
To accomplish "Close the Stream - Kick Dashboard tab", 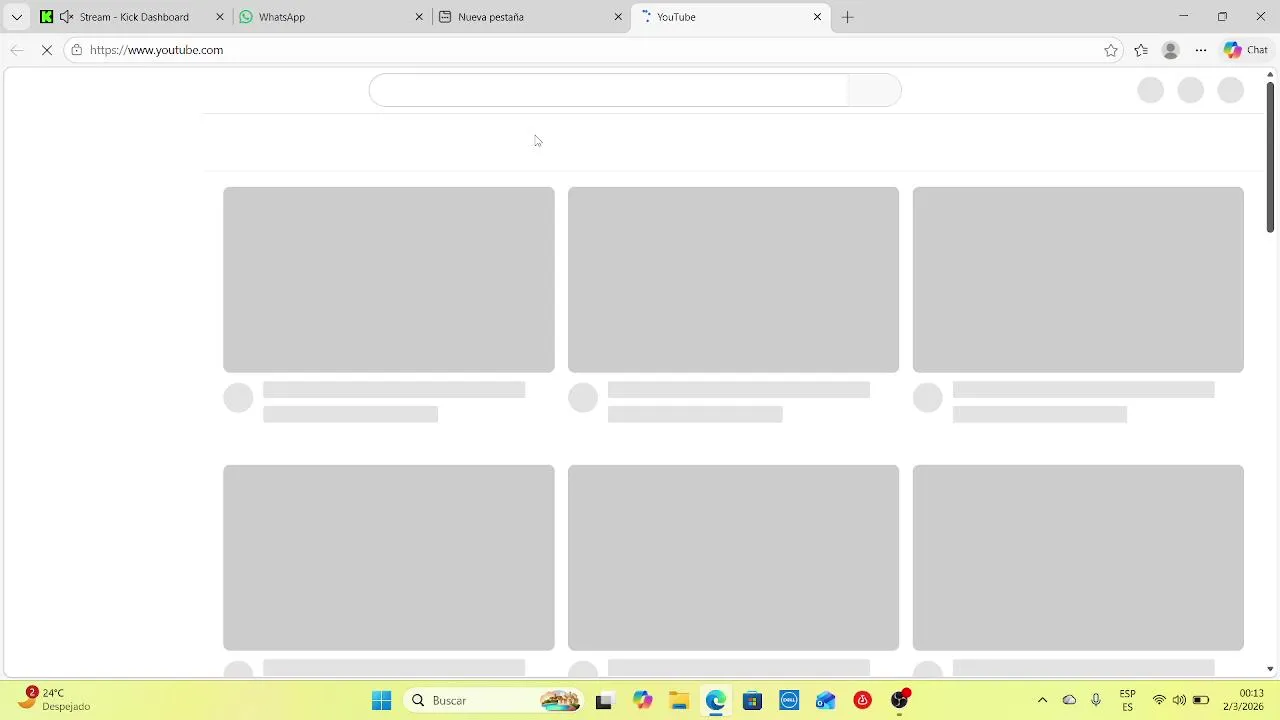I will [220, 17].
